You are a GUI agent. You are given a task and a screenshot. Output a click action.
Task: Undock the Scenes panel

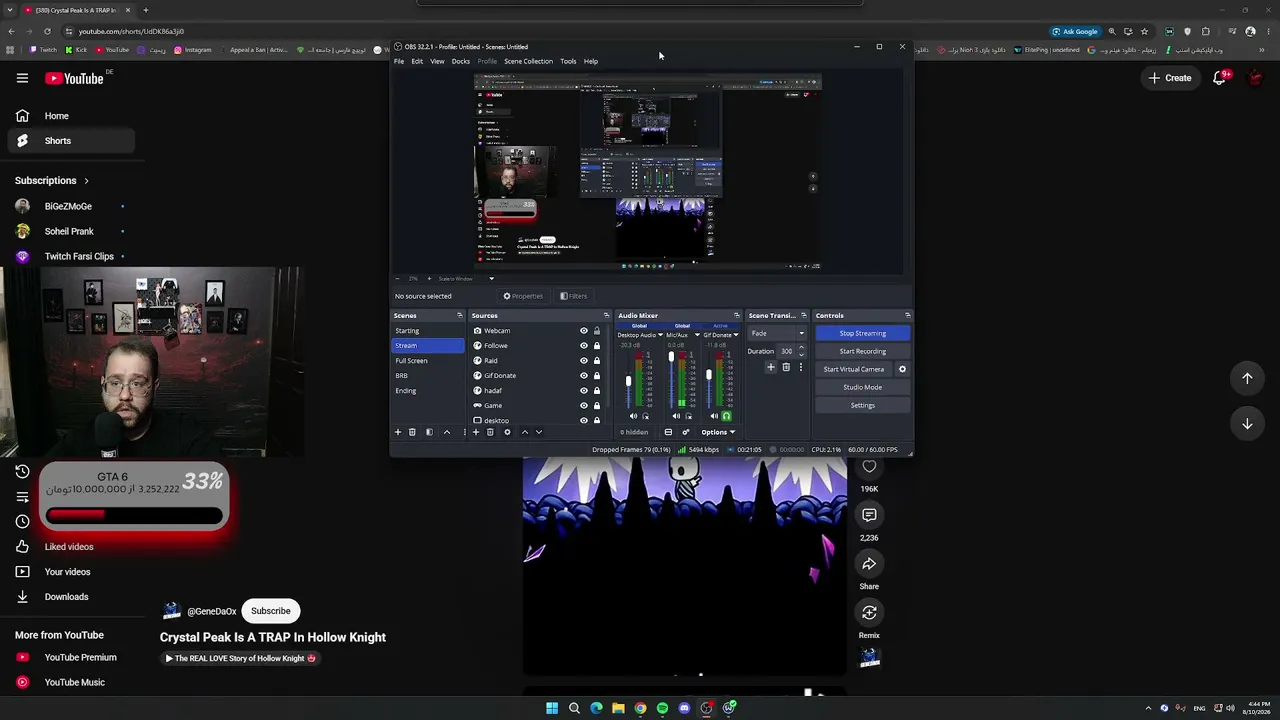[460, 316]
